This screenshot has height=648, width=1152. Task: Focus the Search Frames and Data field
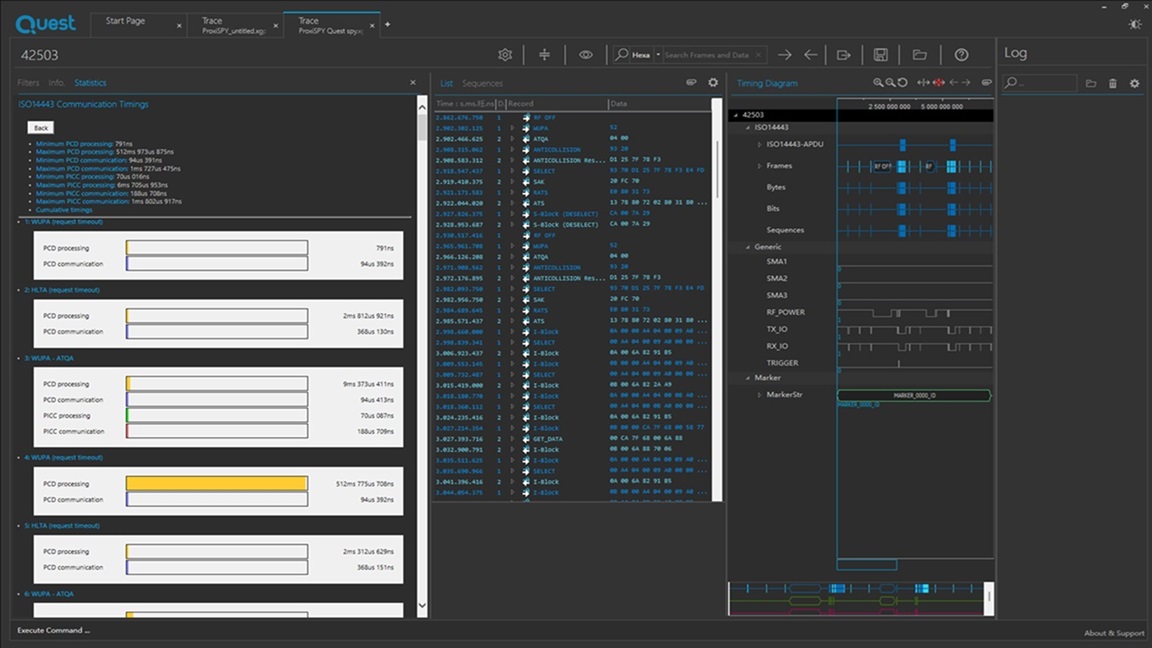click(707, 55)
